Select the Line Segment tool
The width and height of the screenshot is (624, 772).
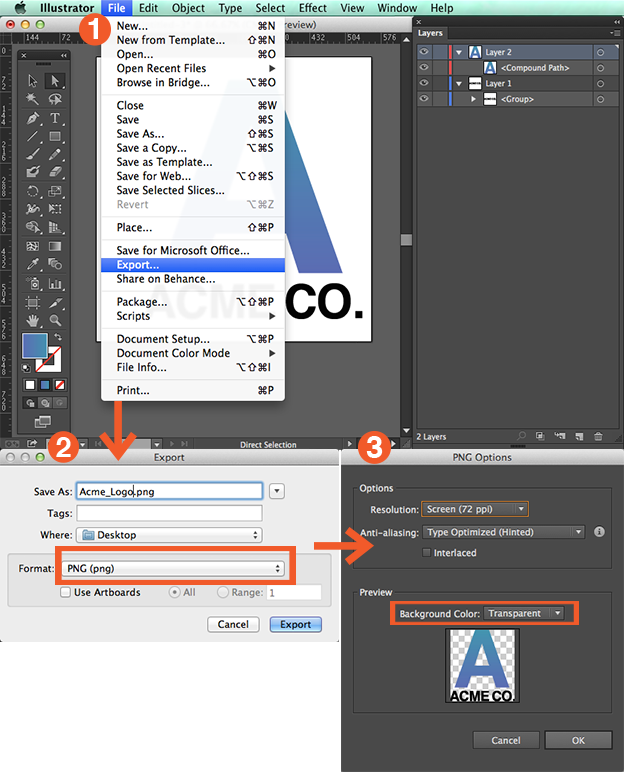tap(33, 136)
